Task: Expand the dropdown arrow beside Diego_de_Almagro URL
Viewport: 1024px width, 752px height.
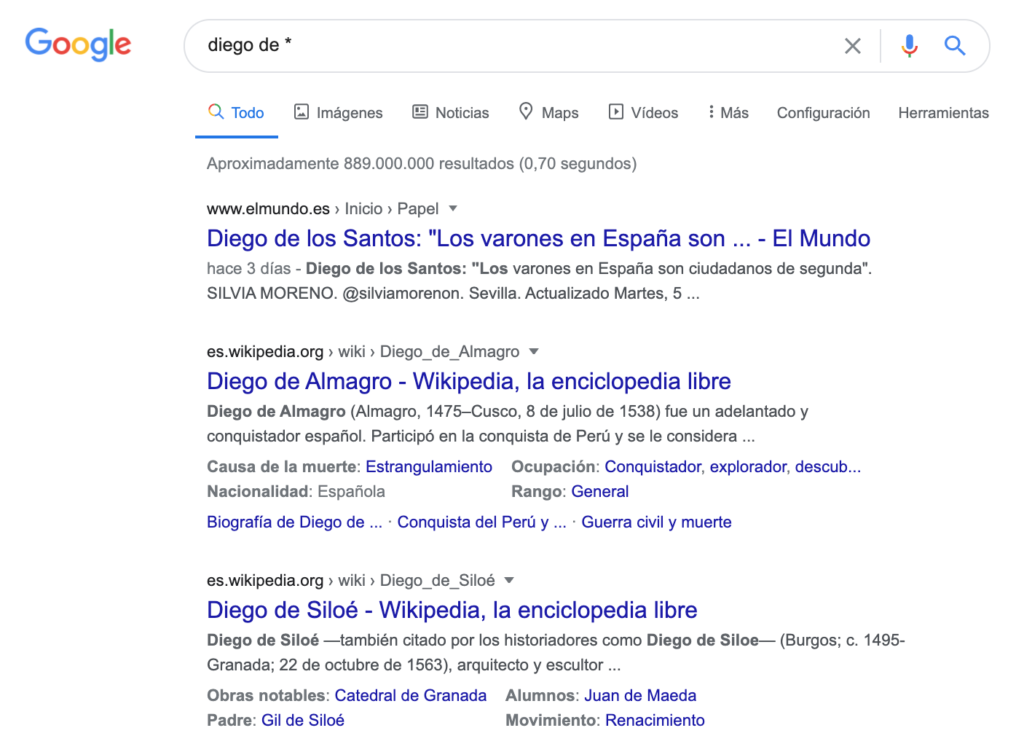Action: tap(534, 352)
